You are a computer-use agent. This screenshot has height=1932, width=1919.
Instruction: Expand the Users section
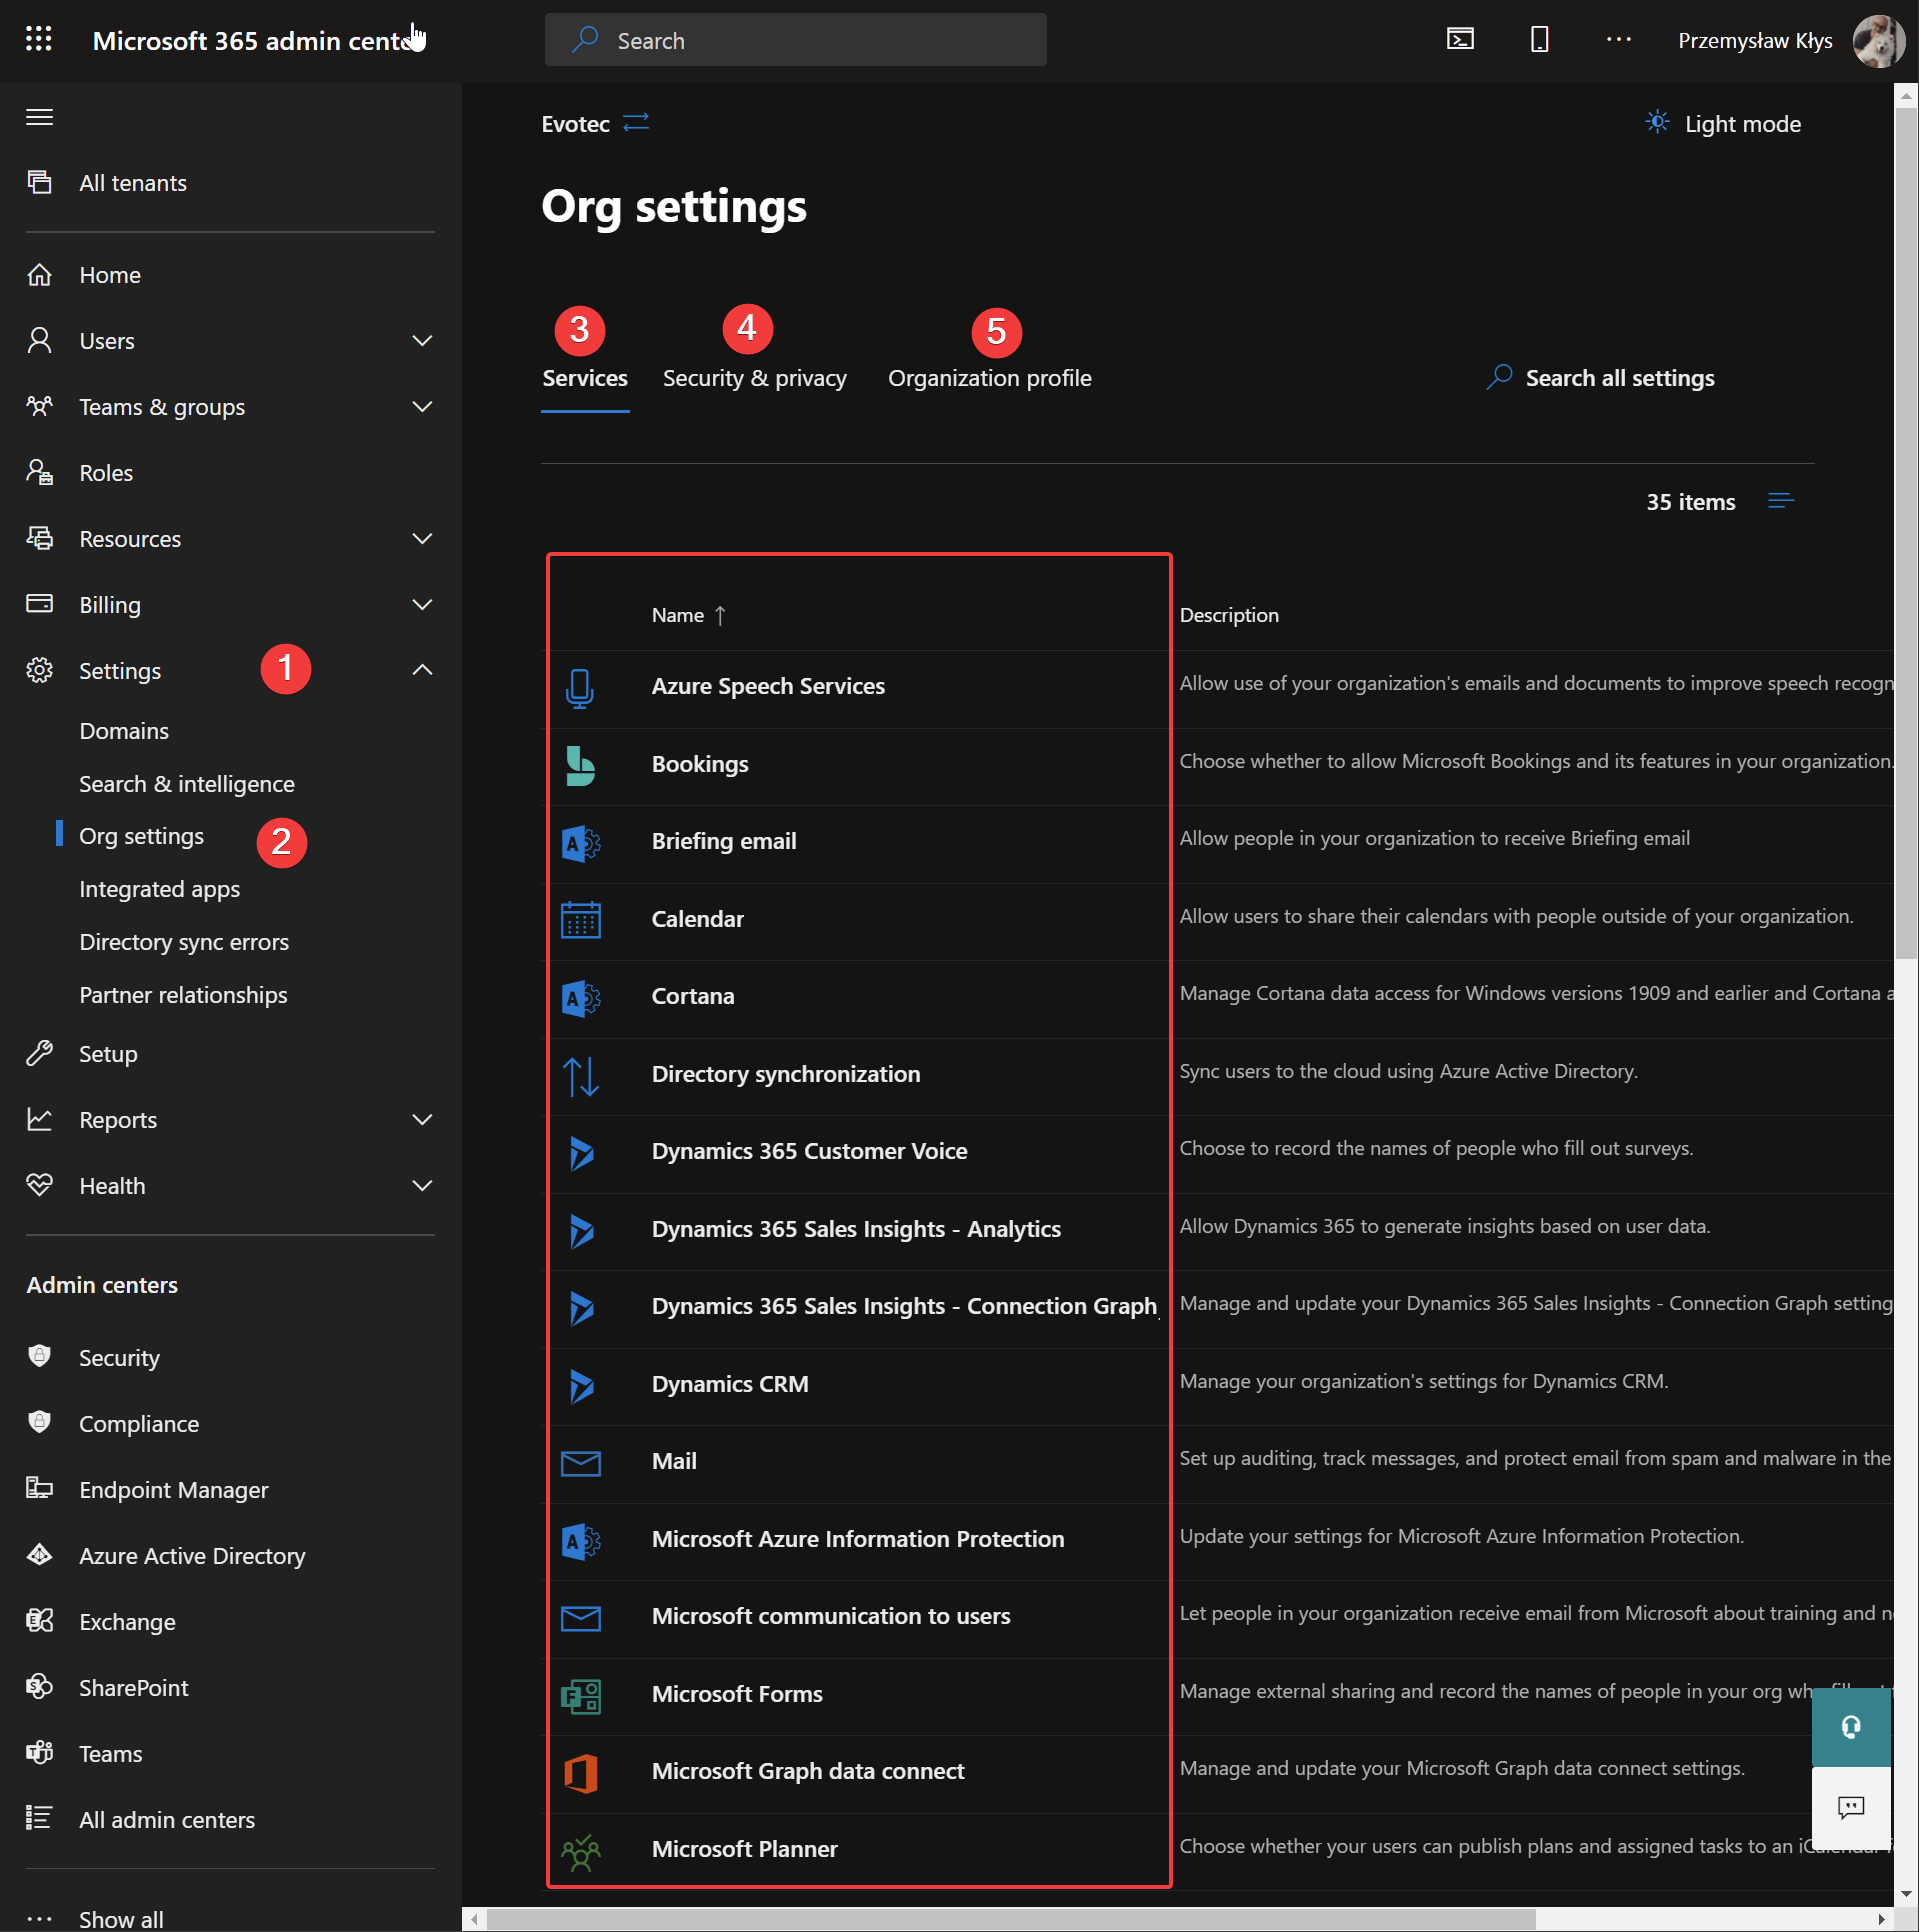tap(422, 340)
